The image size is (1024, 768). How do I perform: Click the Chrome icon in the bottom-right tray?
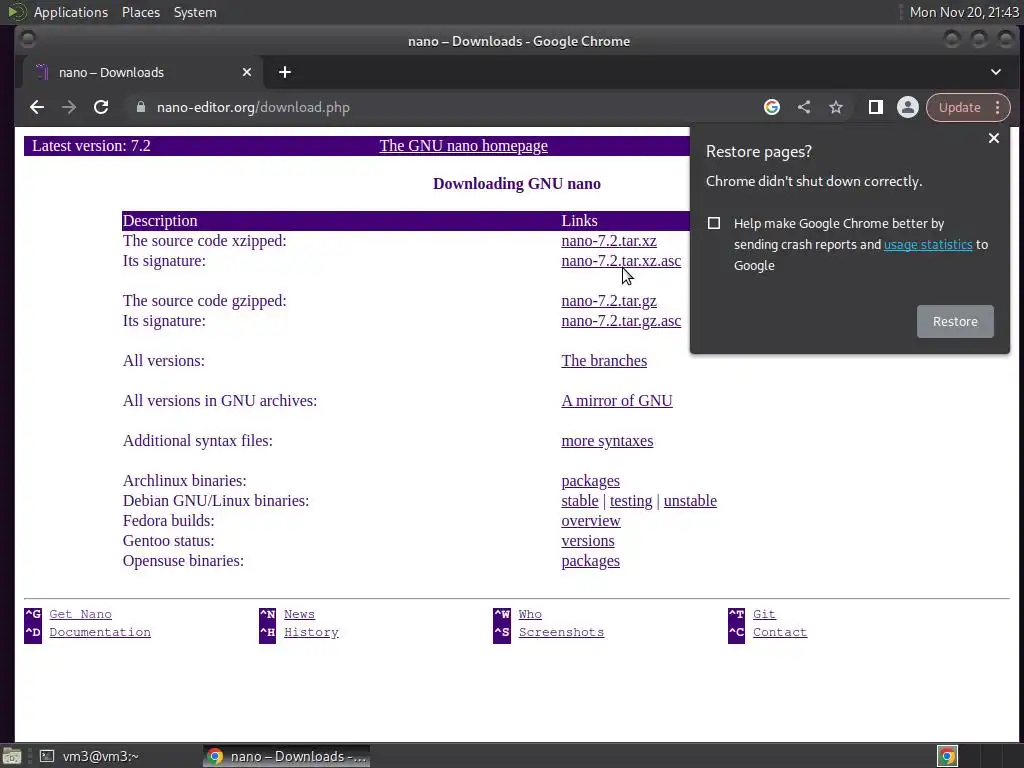coord(947,756)
